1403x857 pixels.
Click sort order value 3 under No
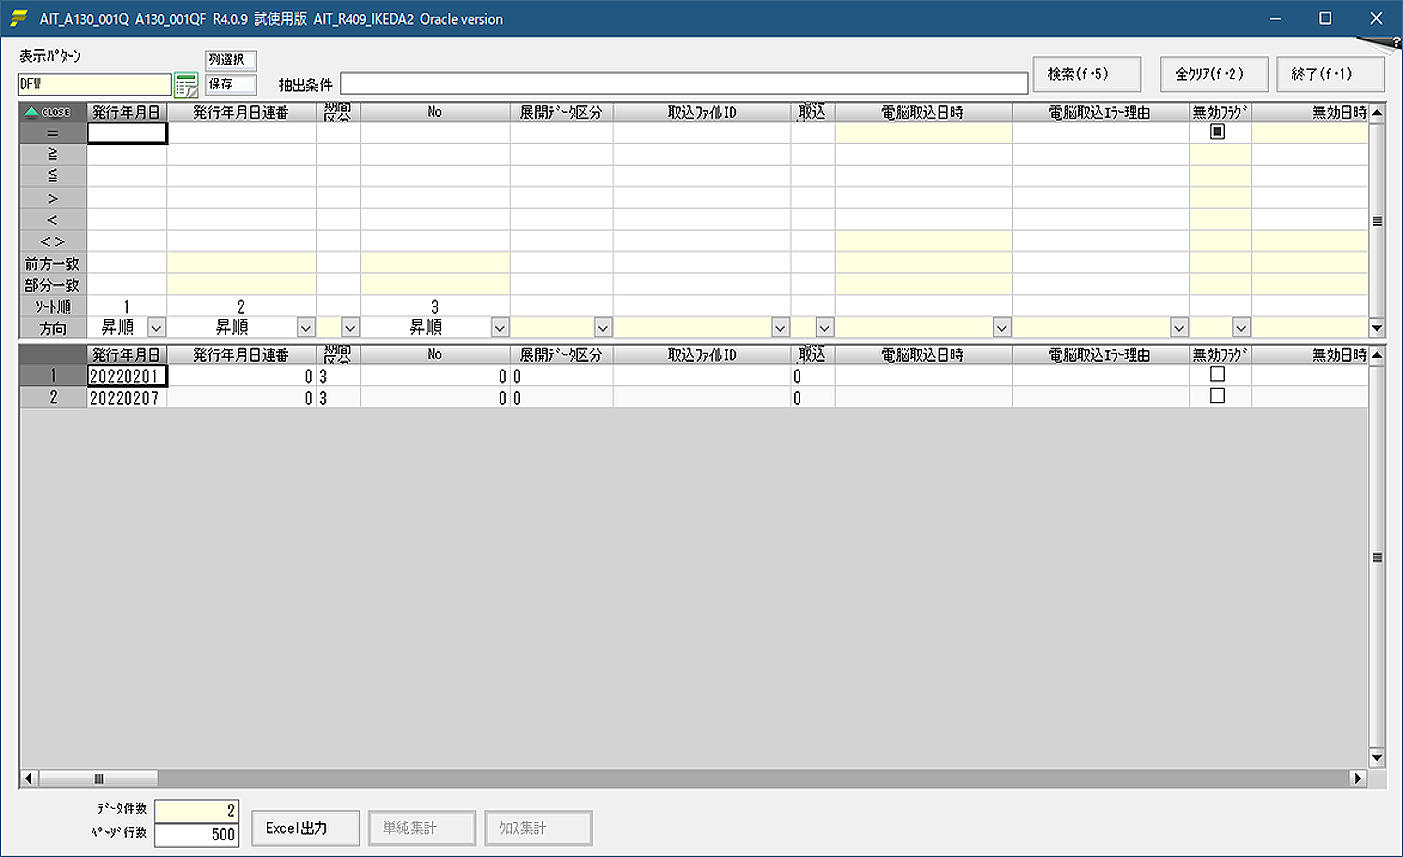(x=435, y=307)
